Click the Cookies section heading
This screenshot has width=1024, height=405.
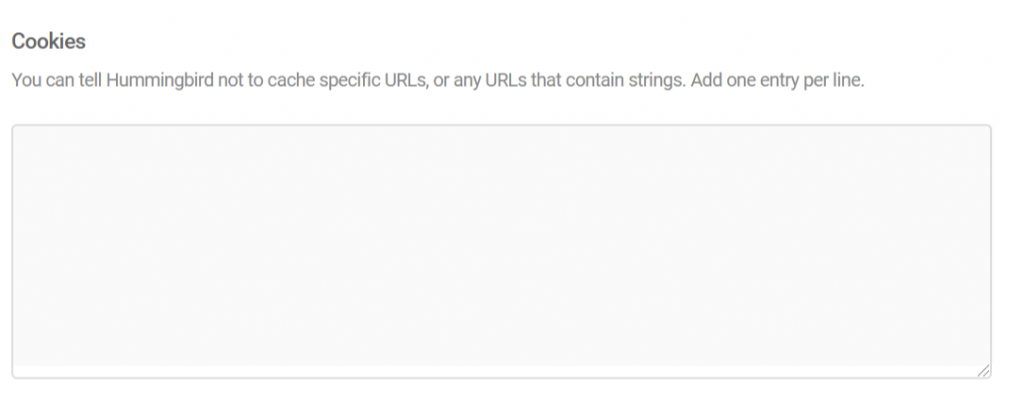coord(48,42)
